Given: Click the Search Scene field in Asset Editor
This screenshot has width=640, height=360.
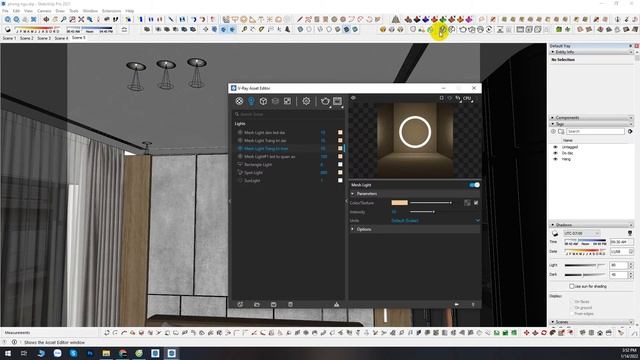Looking at the screenshot, I should (x=289, y=114).
